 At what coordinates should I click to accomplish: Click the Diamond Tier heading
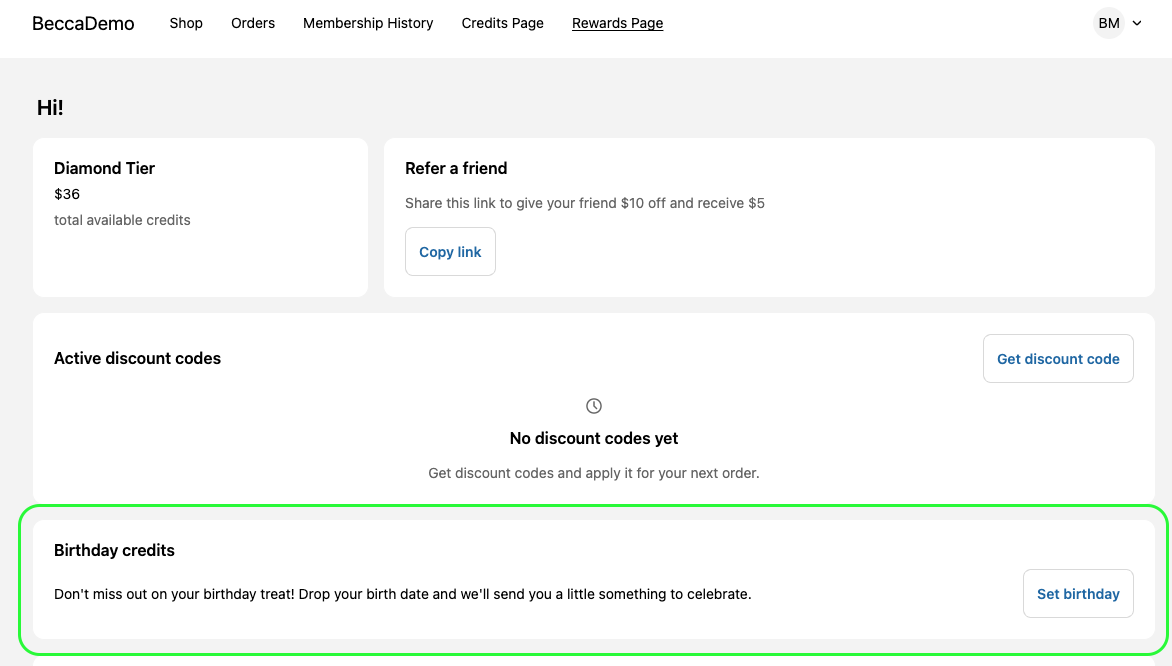point(104,168)
